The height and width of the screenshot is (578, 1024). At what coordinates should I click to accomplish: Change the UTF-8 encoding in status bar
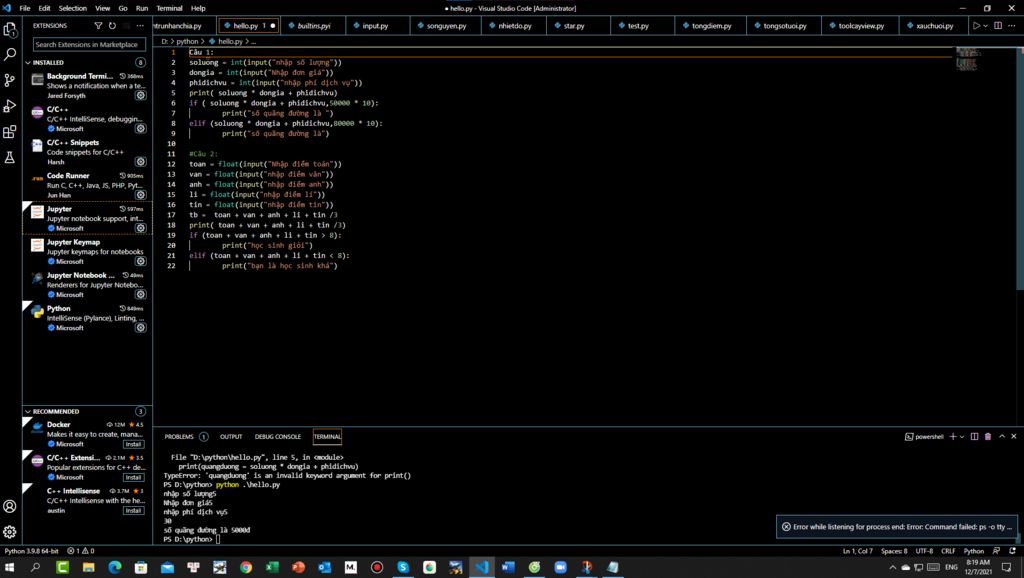click(x=924, y=551)
